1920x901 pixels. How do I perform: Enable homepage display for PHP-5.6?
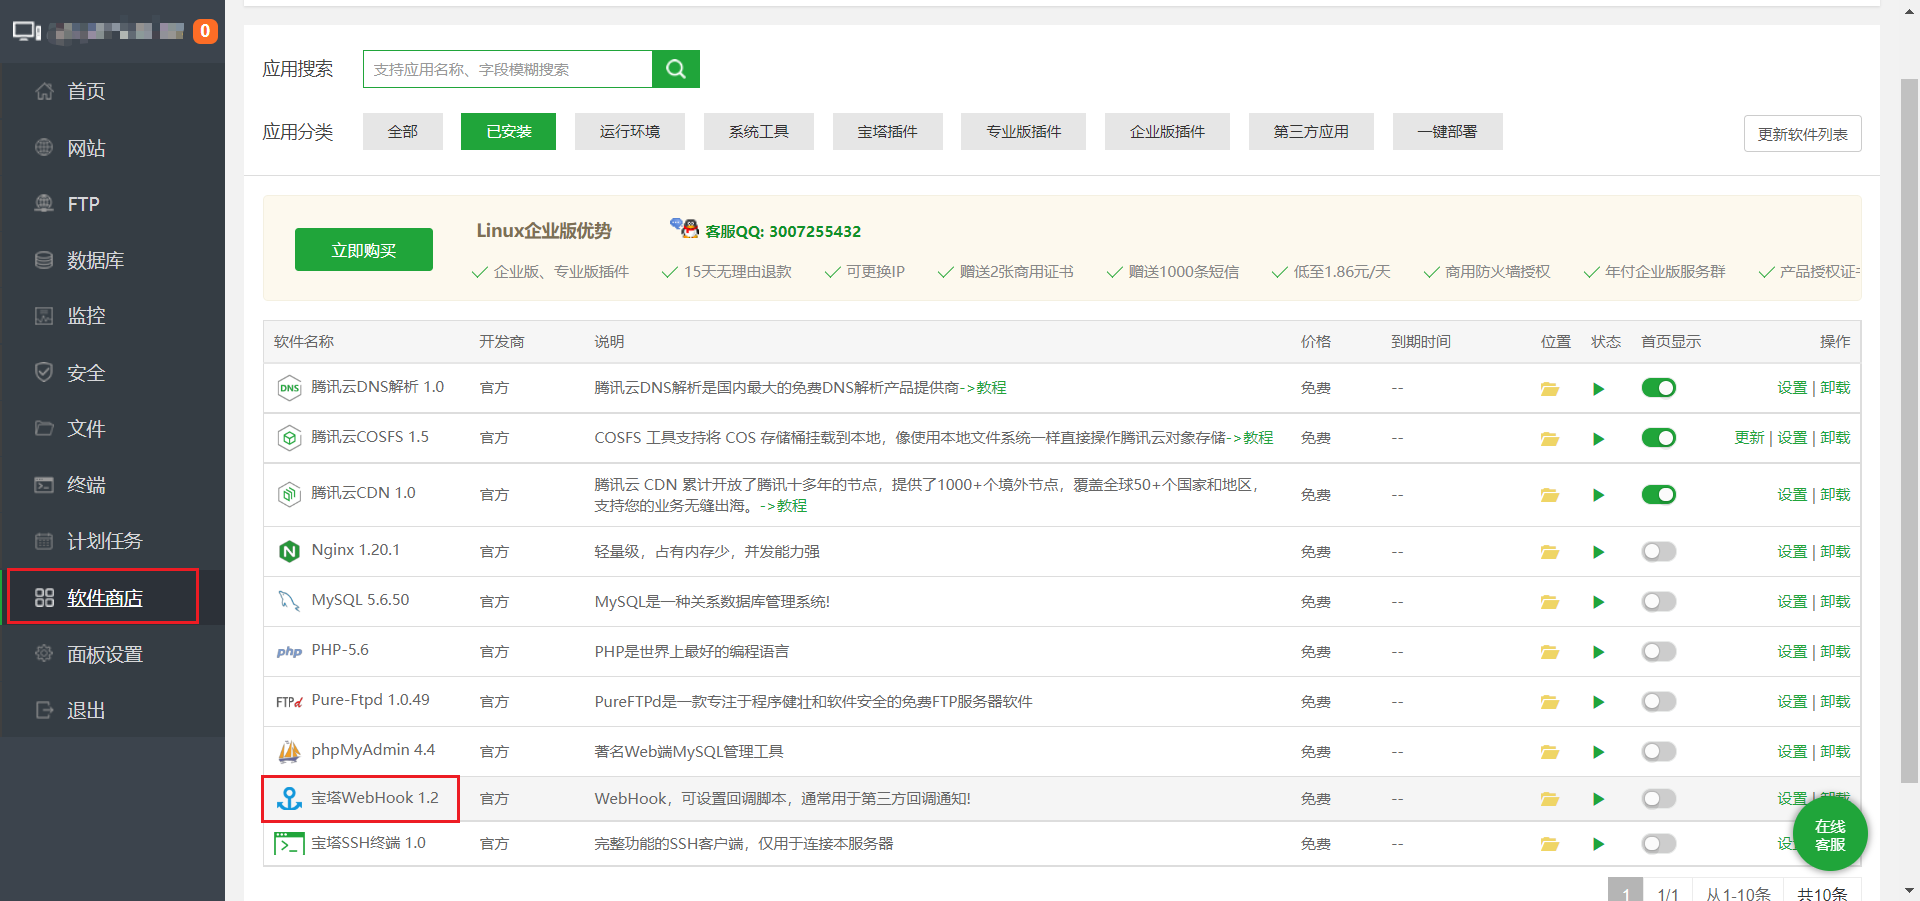[1658, 652]
